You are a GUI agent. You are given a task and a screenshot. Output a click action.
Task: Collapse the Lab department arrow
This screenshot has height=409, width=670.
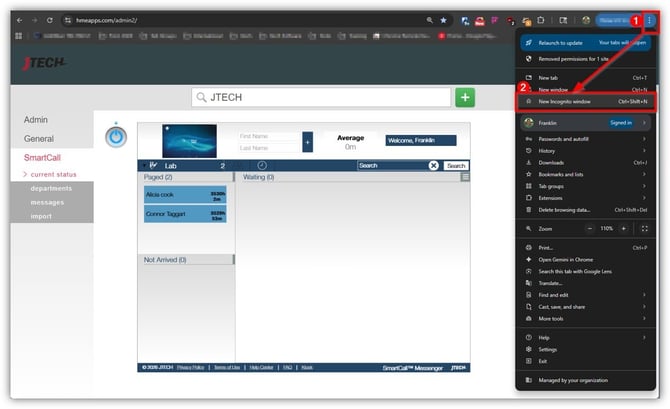coord(145,165)
